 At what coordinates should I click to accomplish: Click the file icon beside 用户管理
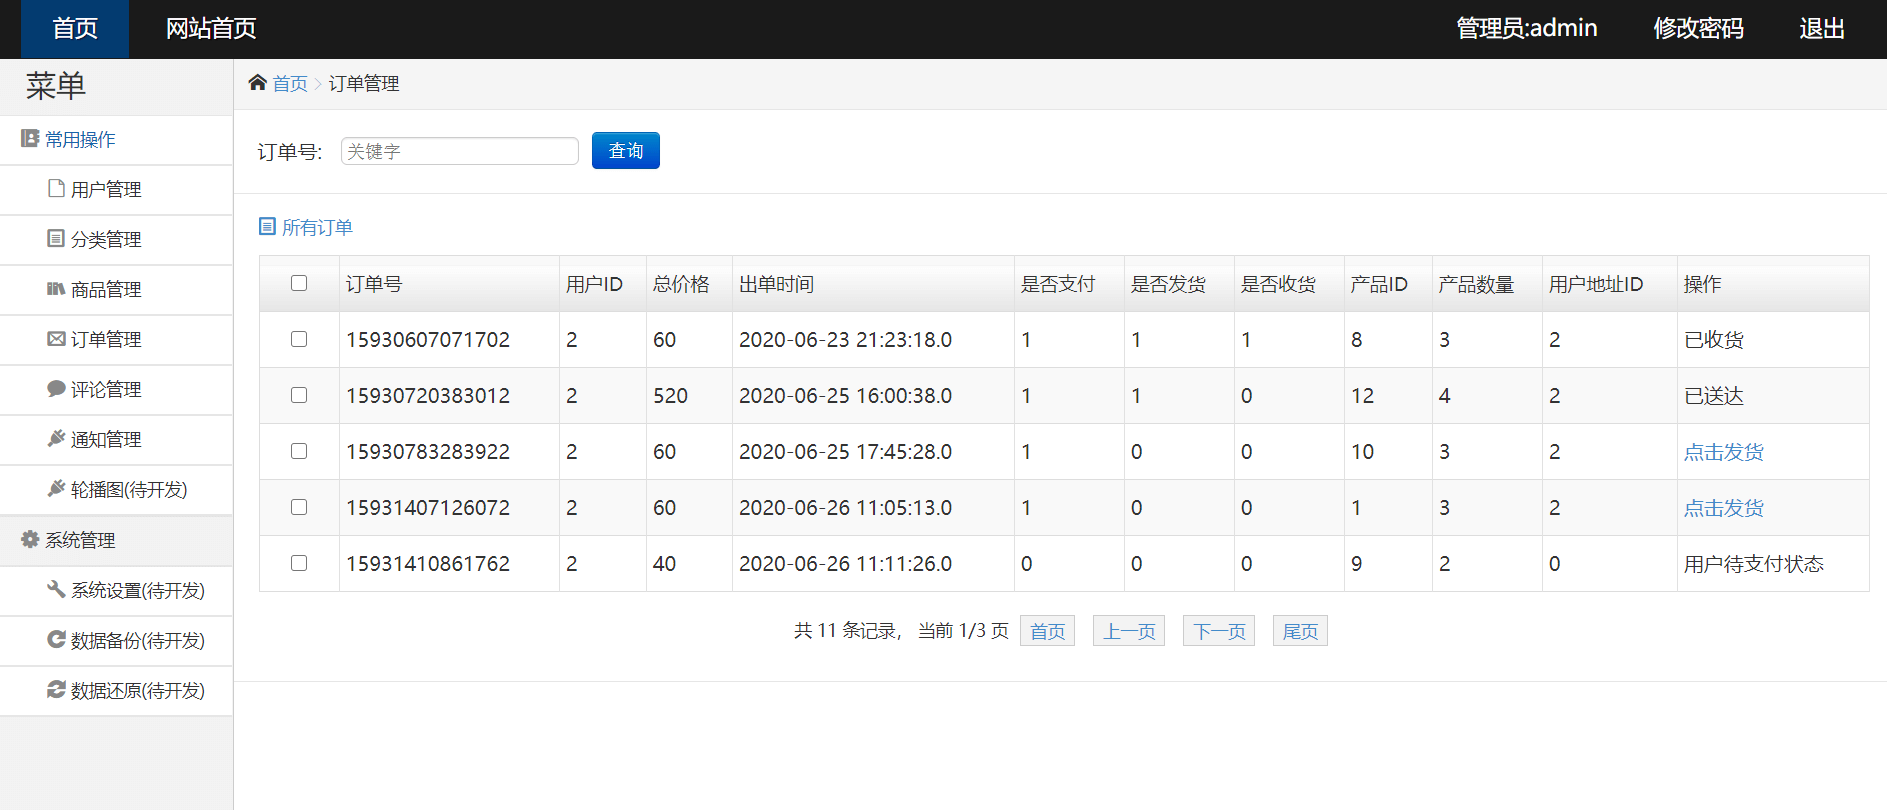click(57, 188)
